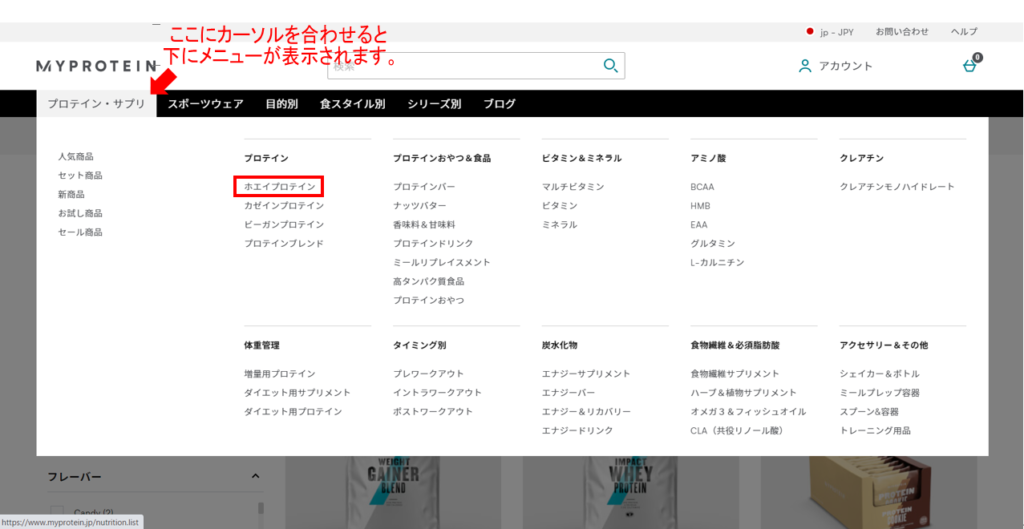Choose ポストワークアウト from the menu

pyautogui.click(x=433, y=412)
